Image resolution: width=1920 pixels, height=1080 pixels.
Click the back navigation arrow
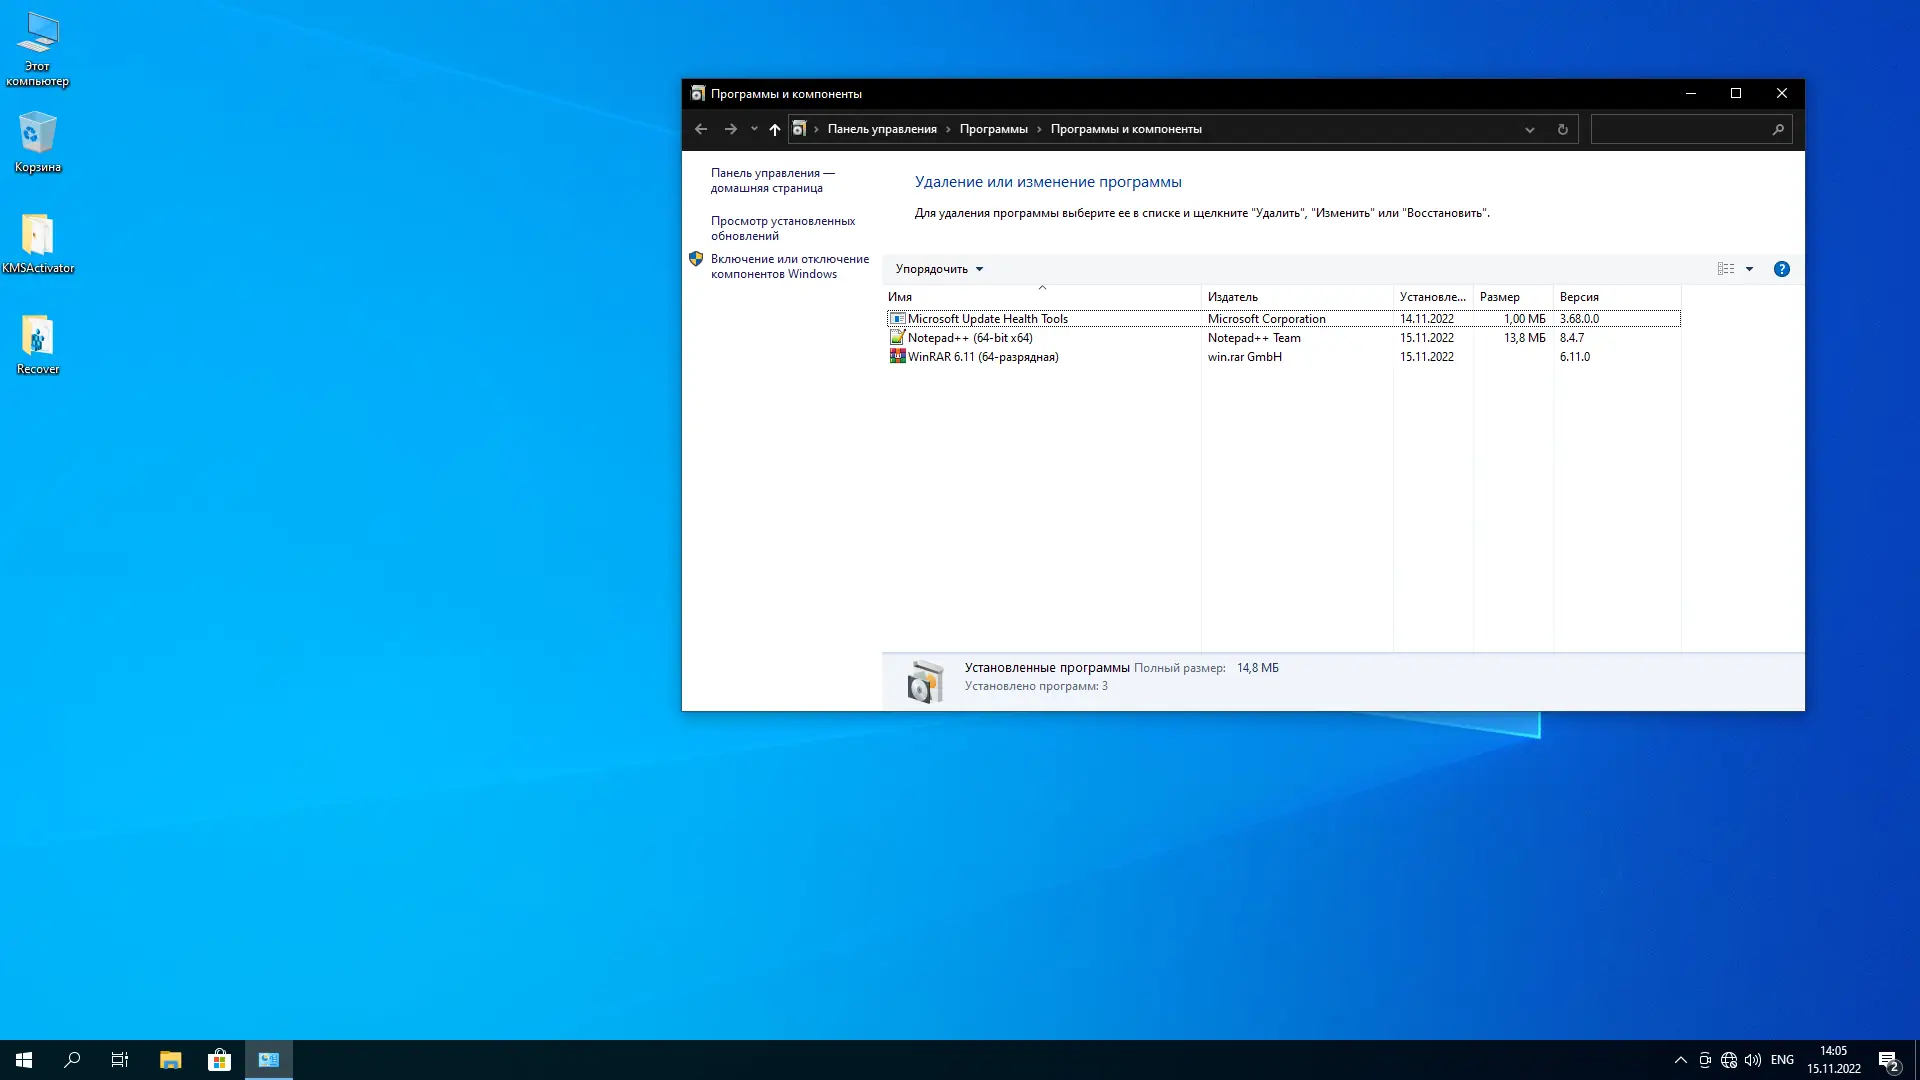pos(701,129)
